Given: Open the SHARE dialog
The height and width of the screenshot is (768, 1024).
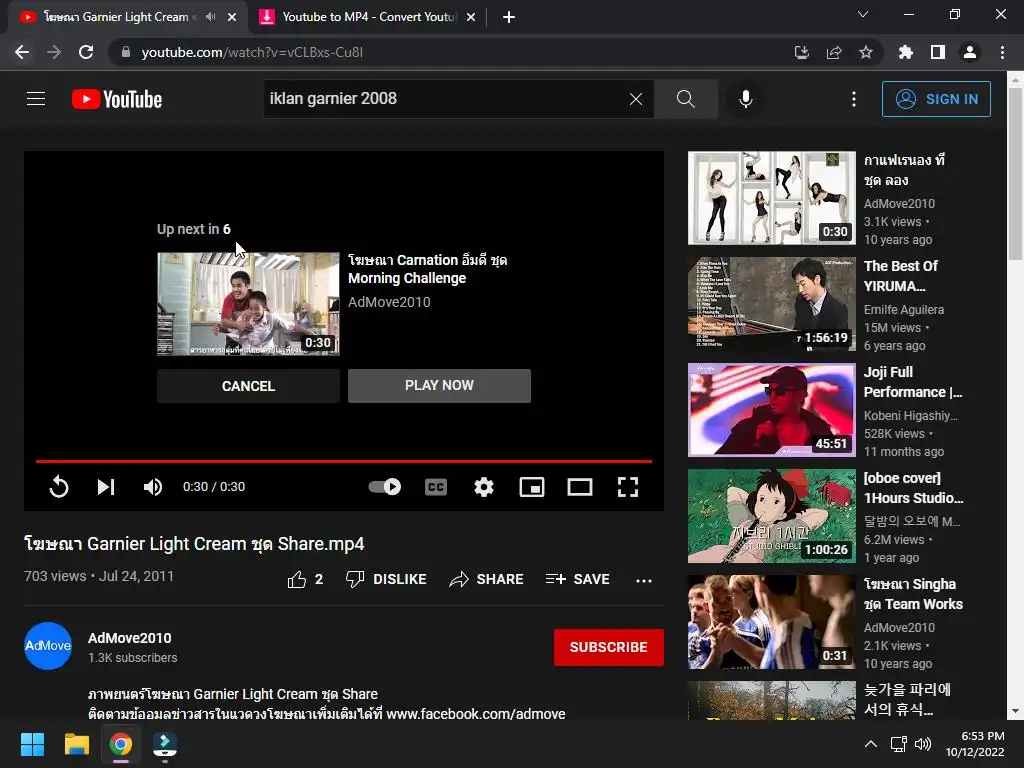Looking at the screenshot, I should tap(487, 579).
